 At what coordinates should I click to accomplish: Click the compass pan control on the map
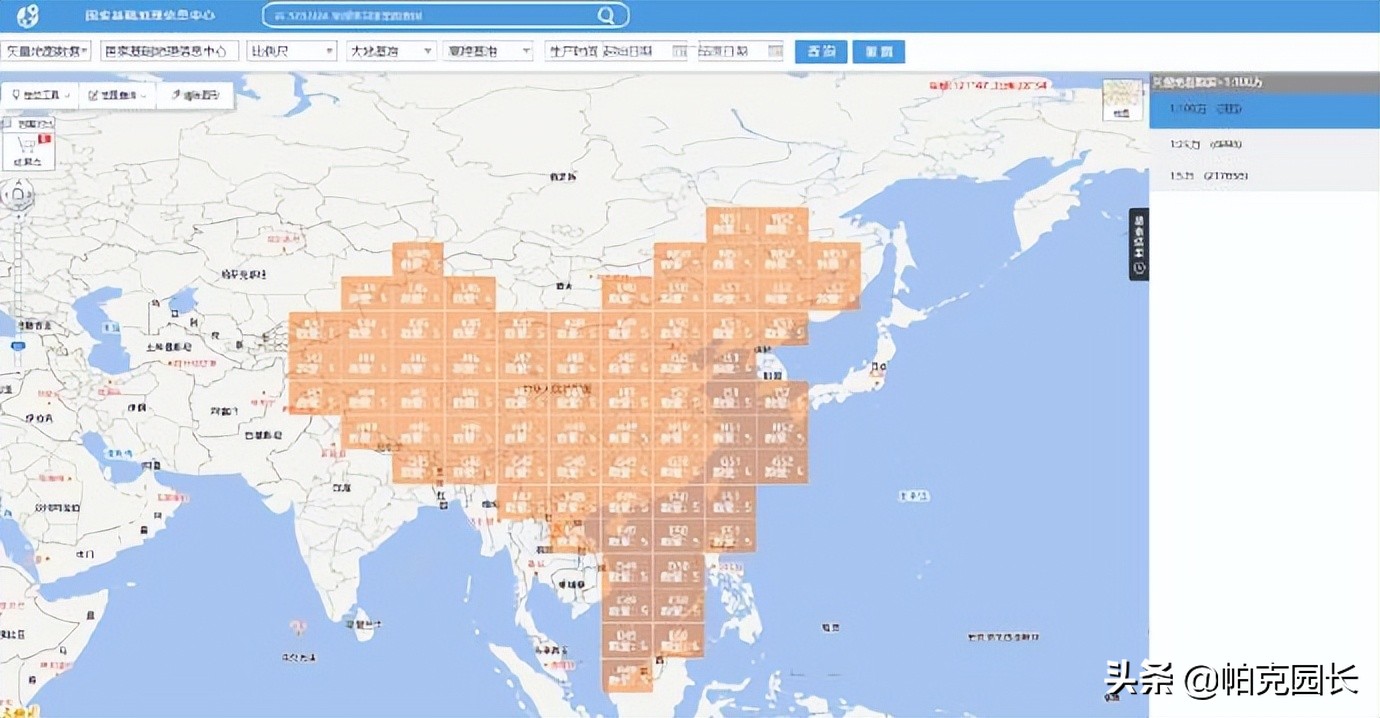(17, 193)
